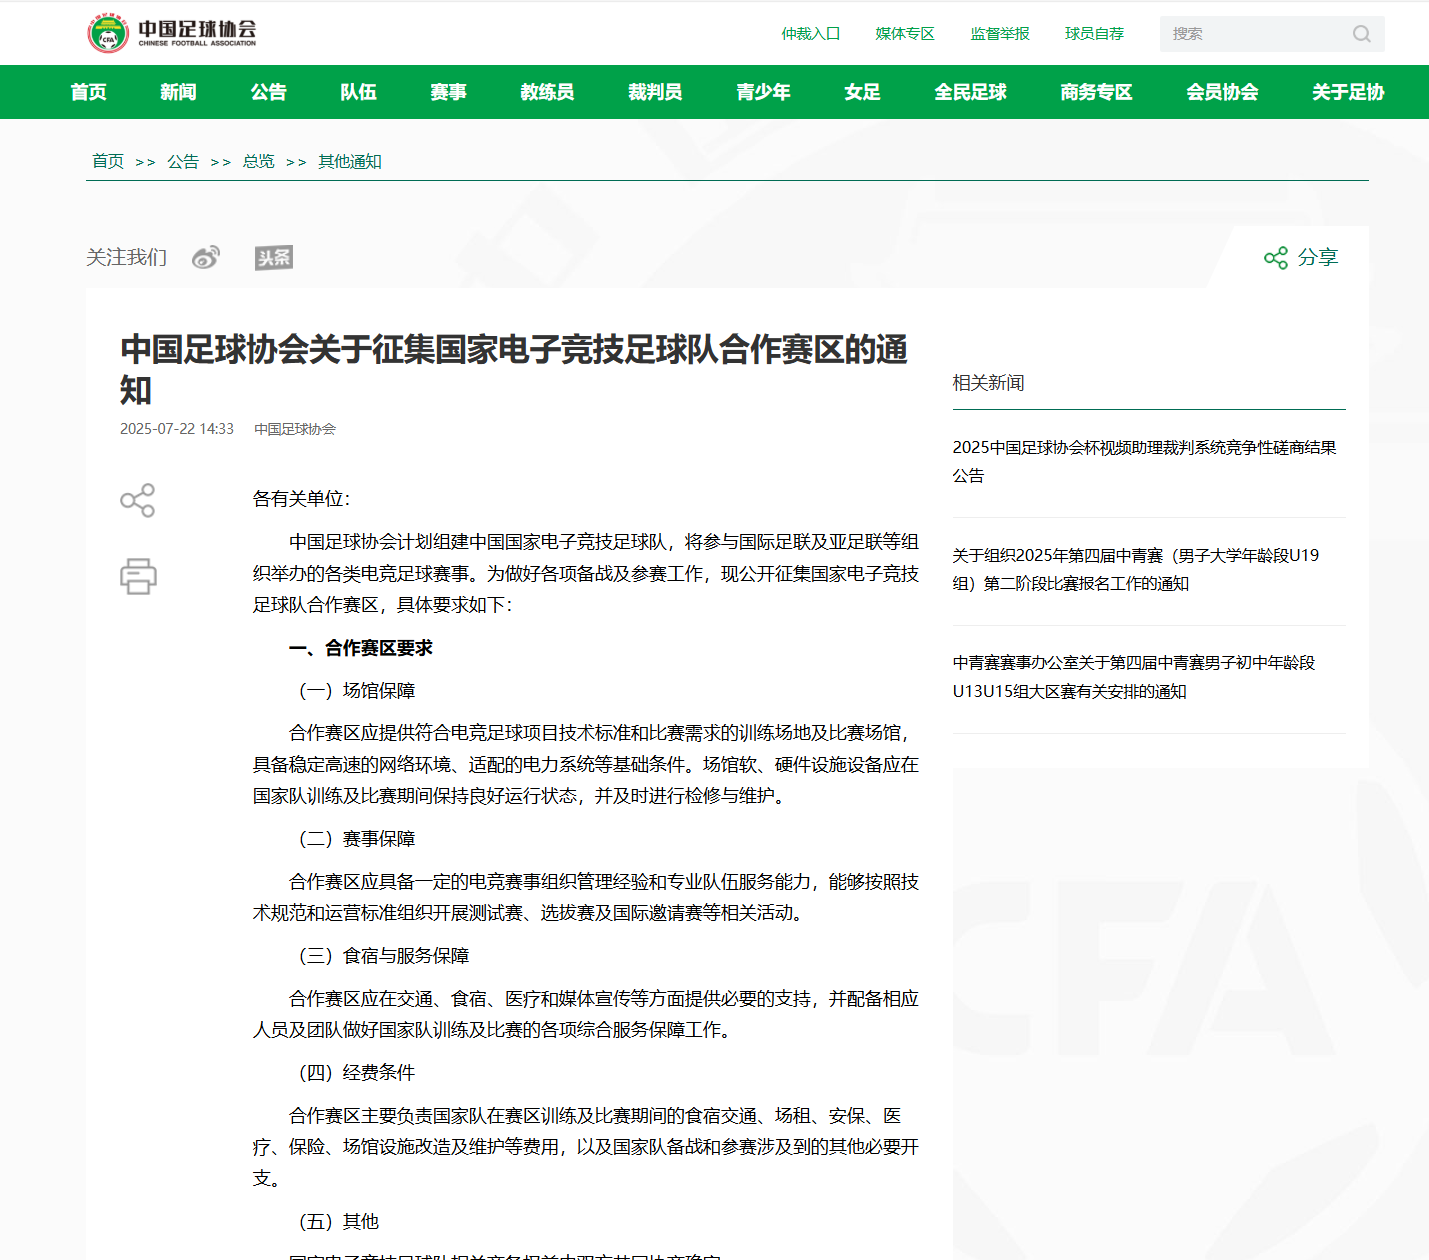1429x1260 pixels.
Task: Go to the 裁判员 section
Action: point(655,92)
